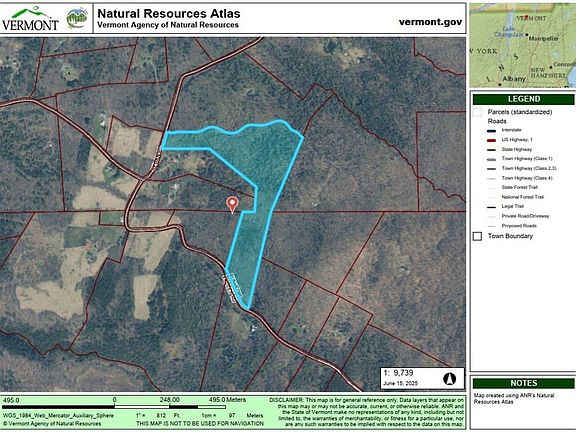Click the LEGEND panel header
Screen dimensions: 576x432
pyautogui.click(x=523, y=99)
